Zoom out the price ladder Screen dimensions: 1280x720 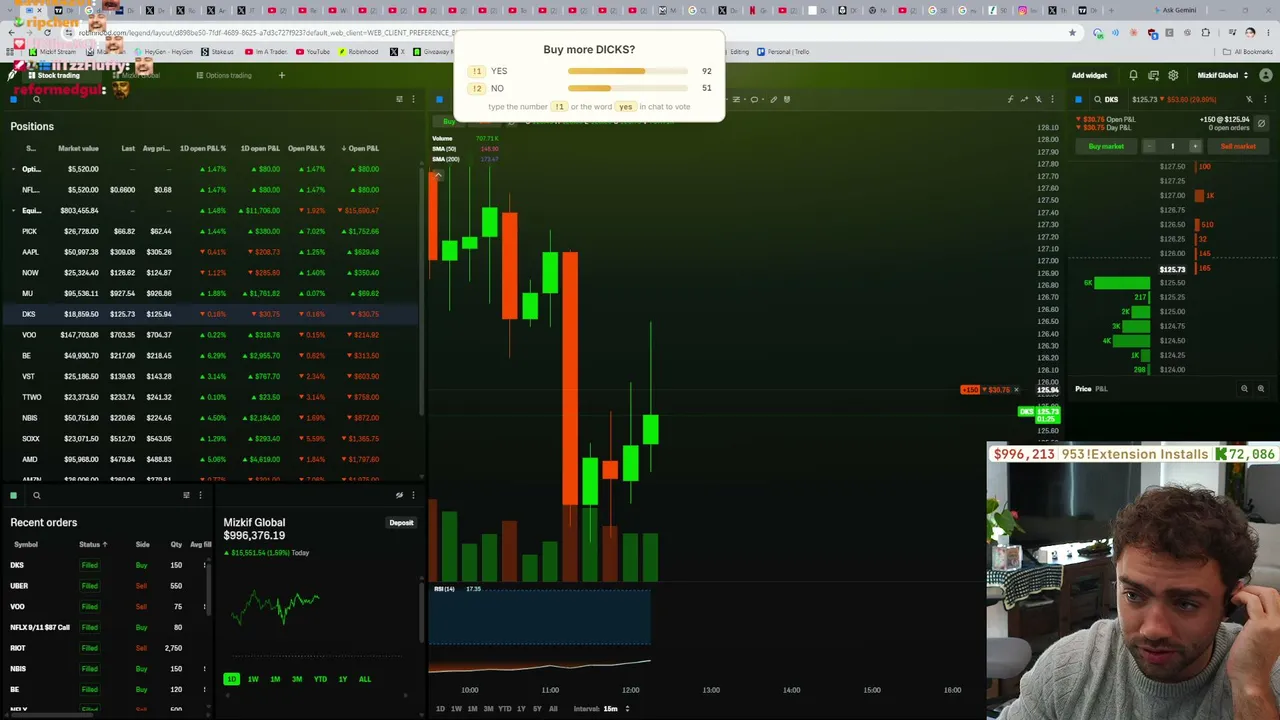pyautogui.click(x=1244, y=389)
